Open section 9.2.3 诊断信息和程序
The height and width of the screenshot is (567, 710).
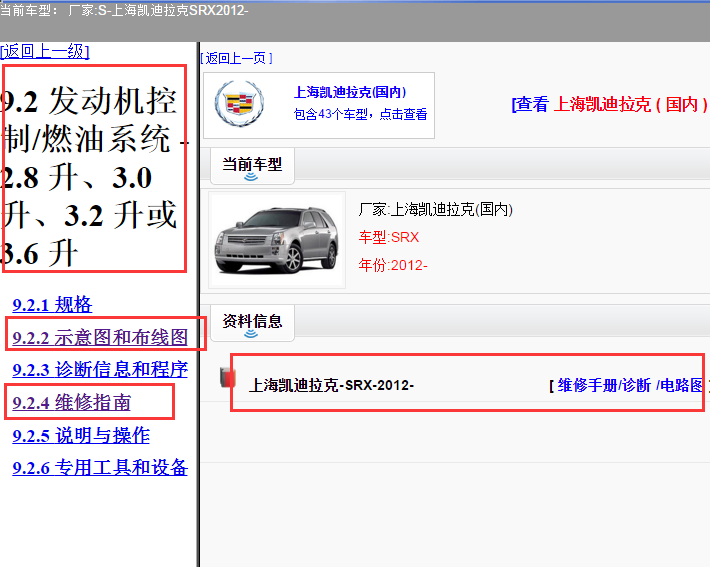pos(100,370)
